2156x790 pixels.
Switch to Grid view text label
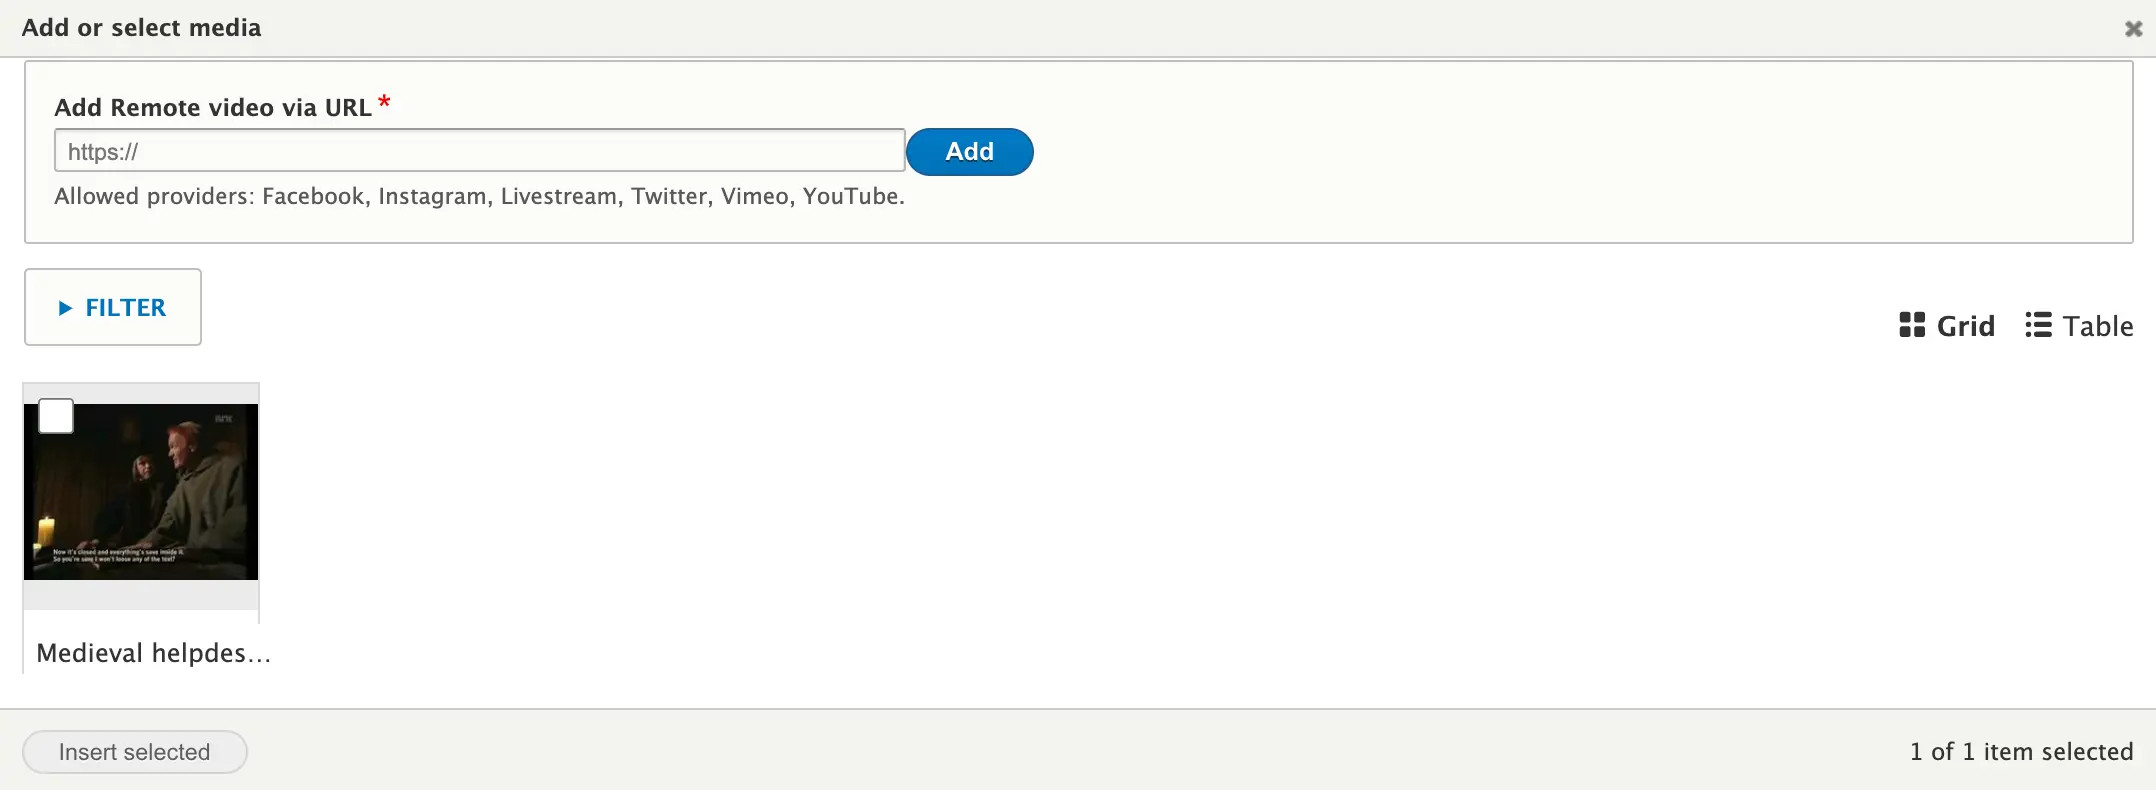pyautogui.click(x=1965, y=326)
